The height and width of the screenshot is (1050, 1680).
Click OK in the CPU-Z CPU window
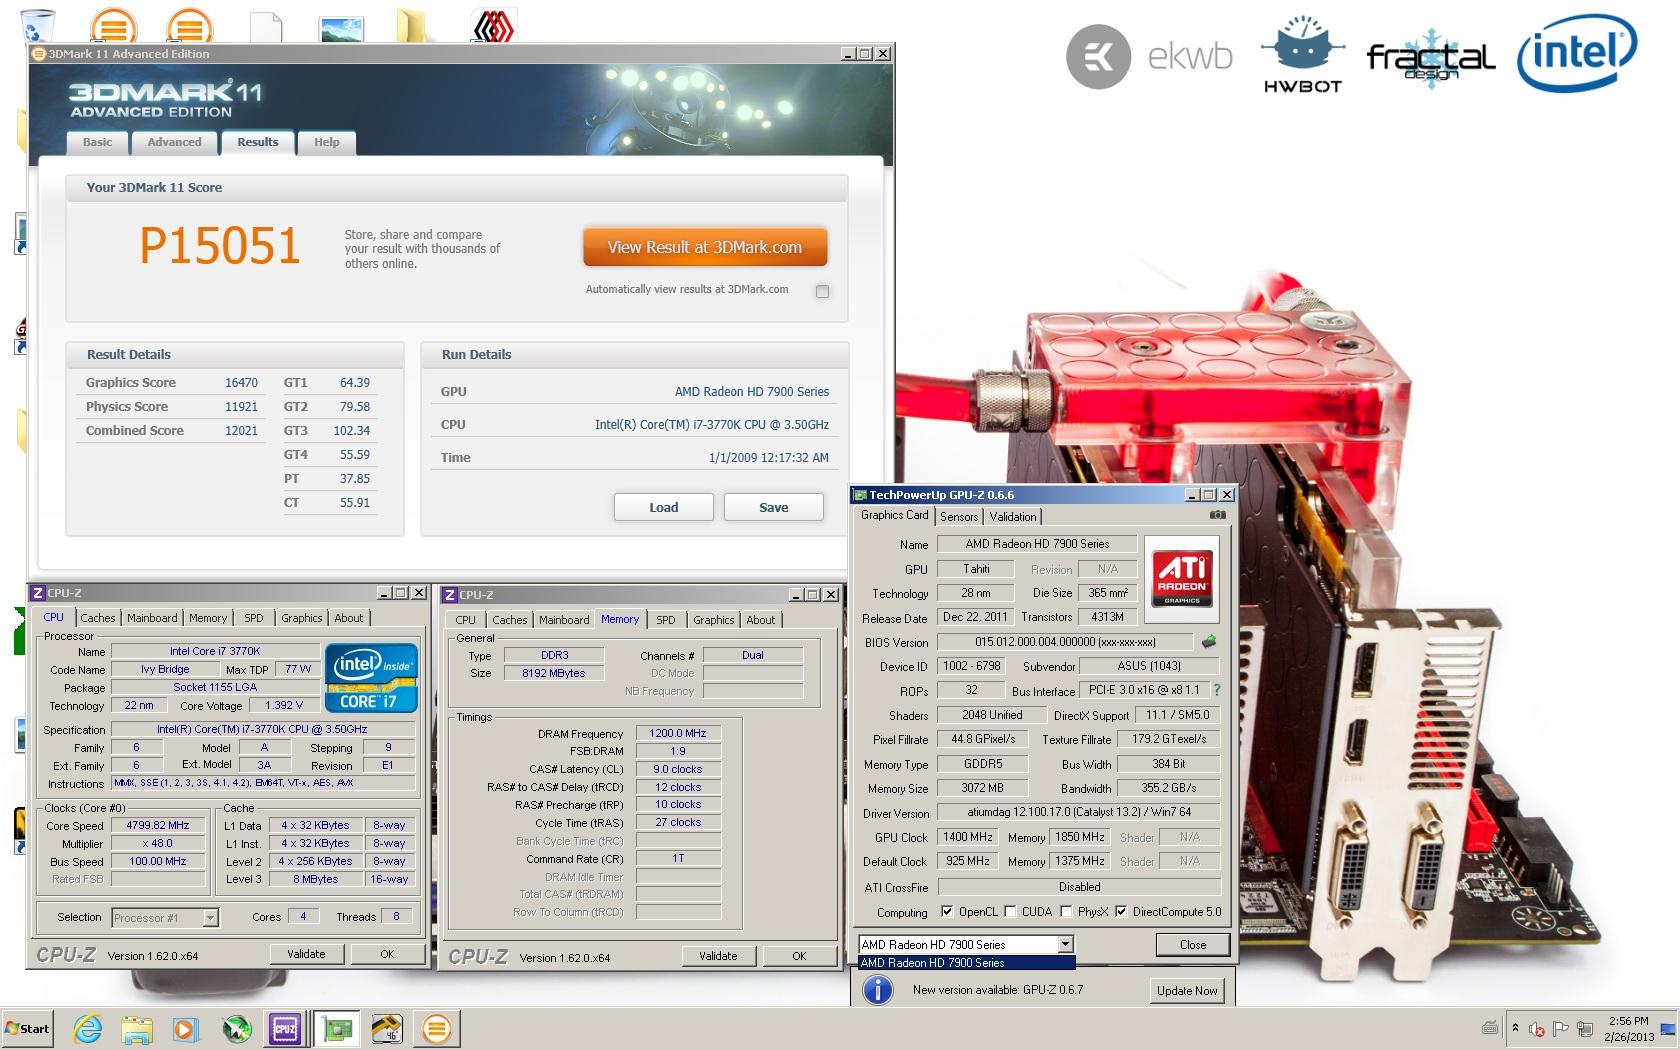pos(387,954)
